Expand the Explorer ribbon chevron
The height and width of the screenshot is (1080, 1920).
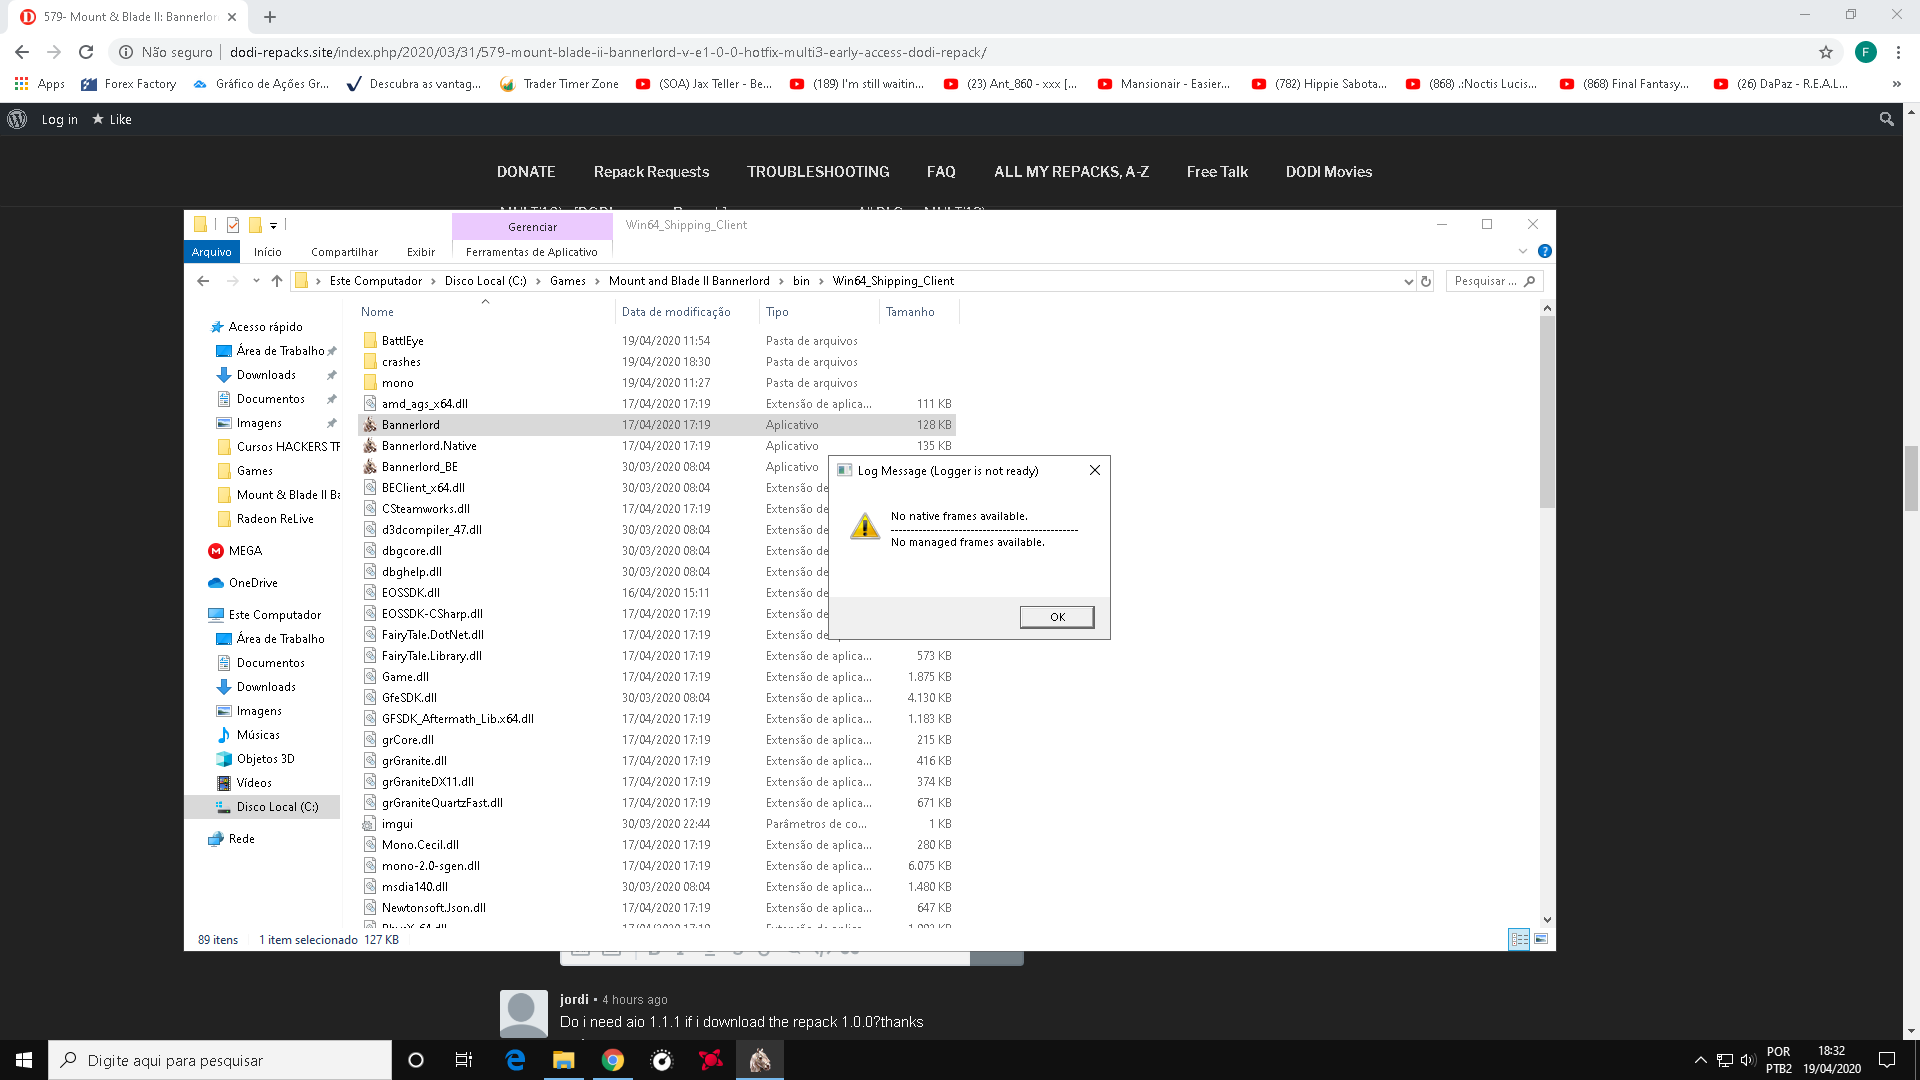click(x=1522, y=251)
